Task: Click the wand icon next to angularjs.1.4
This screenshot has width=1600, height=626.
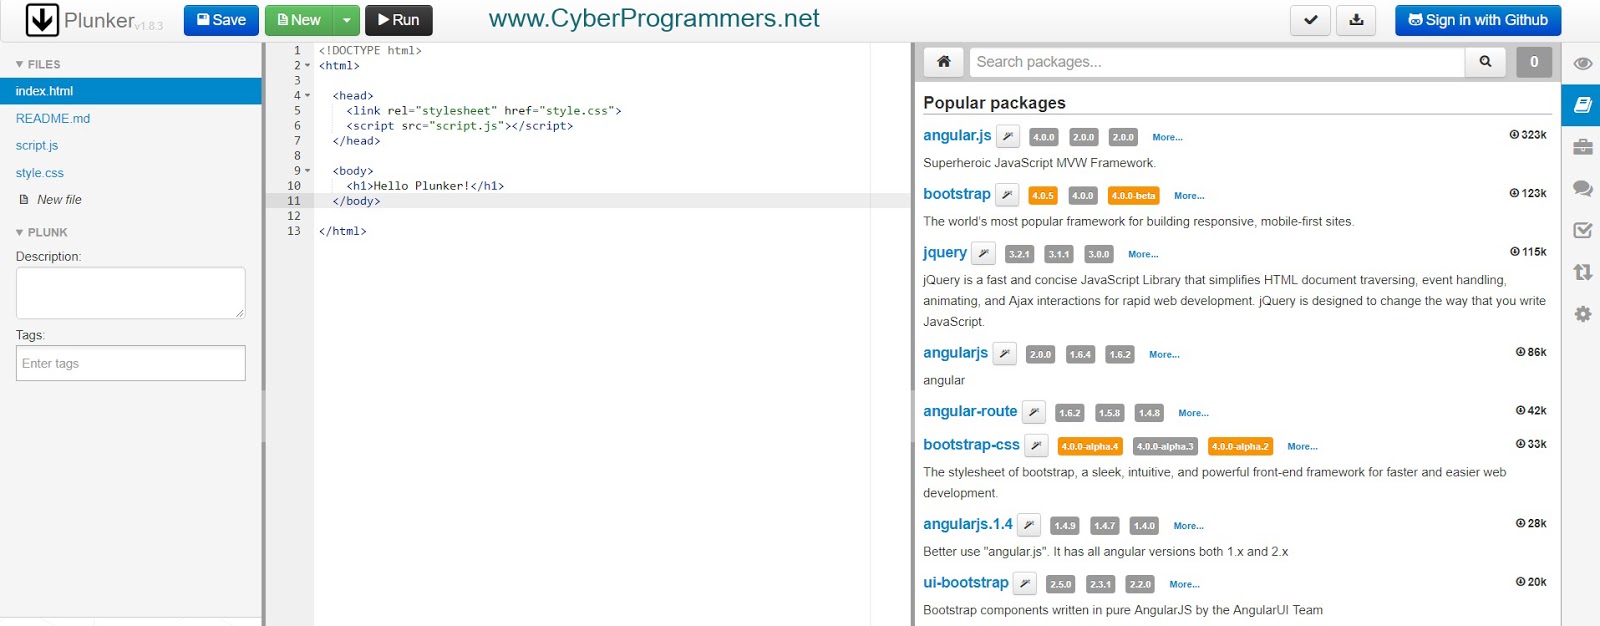Action: 1029,525
